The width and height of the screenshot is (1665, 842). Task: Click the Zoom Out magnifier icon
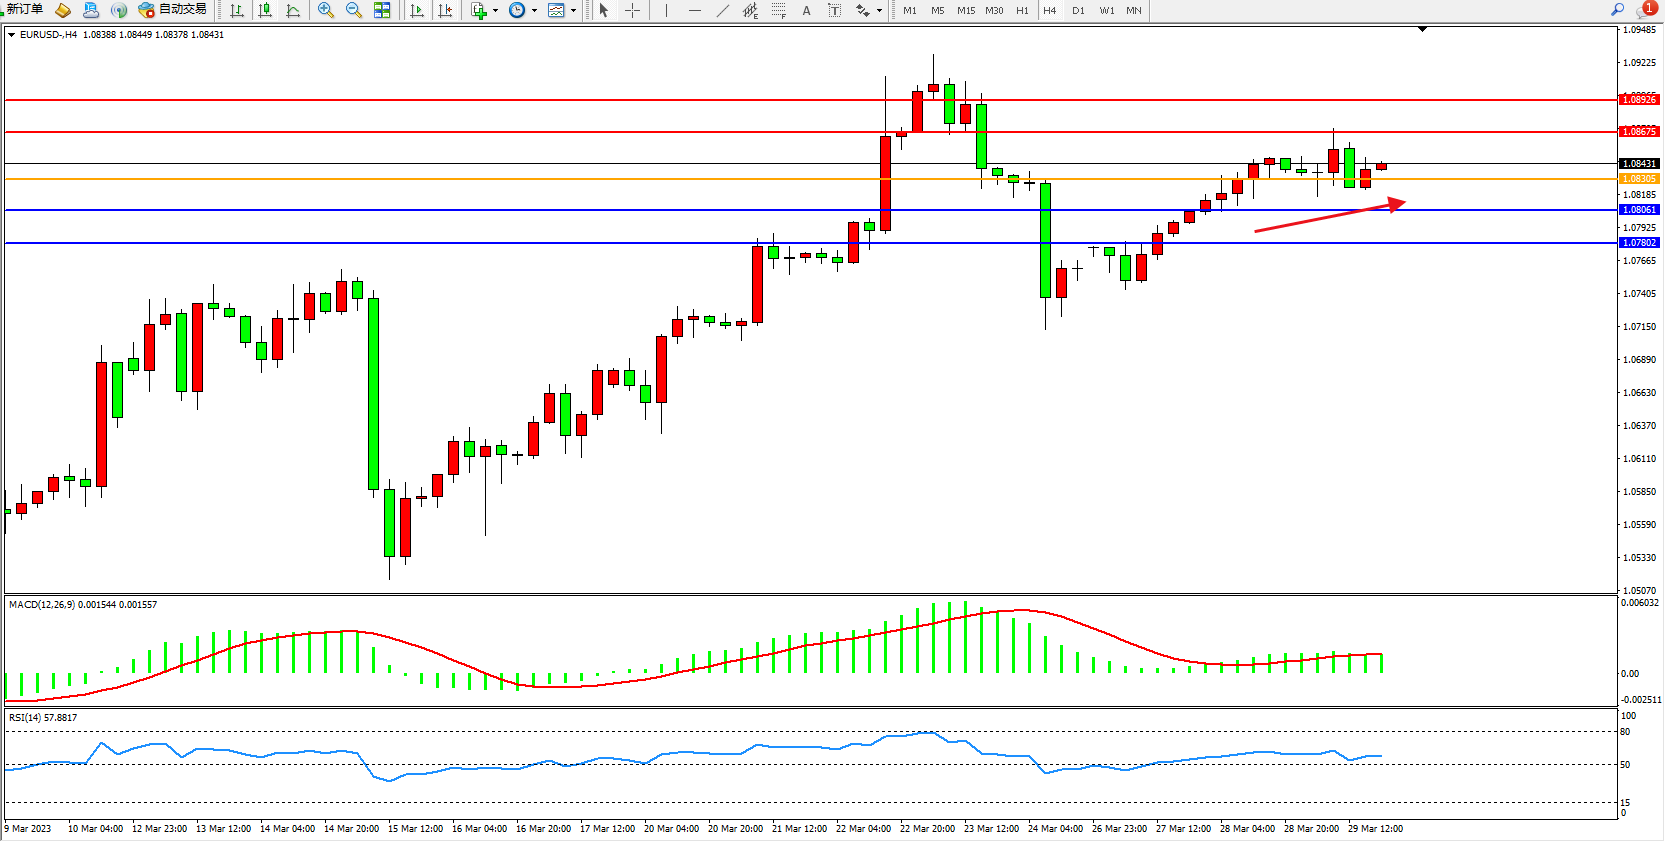pyautogui.click(x=353, y=10)
